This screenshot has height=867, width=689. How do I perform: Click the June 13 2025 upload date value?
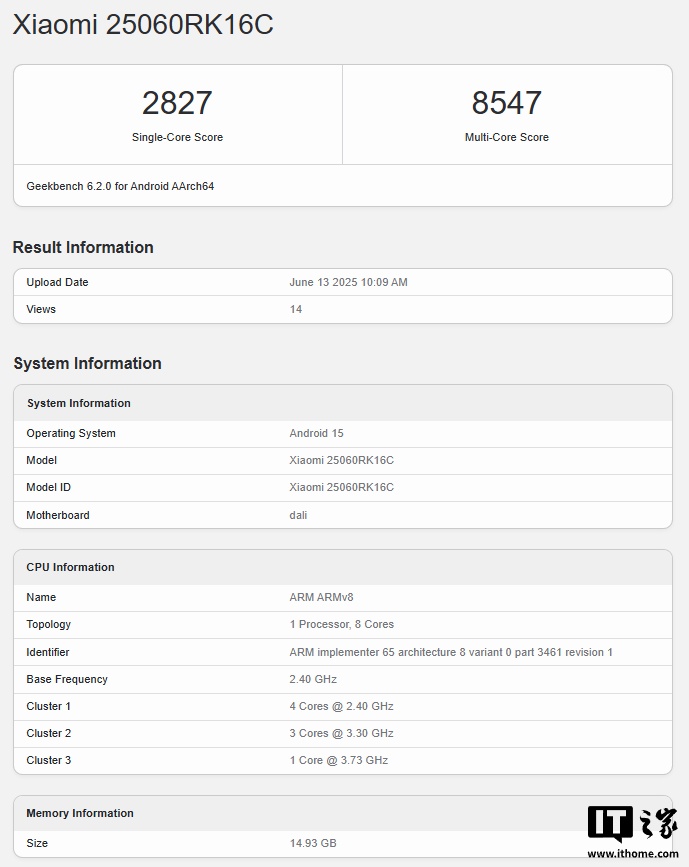pyautogui.click(x=348, y=282)
